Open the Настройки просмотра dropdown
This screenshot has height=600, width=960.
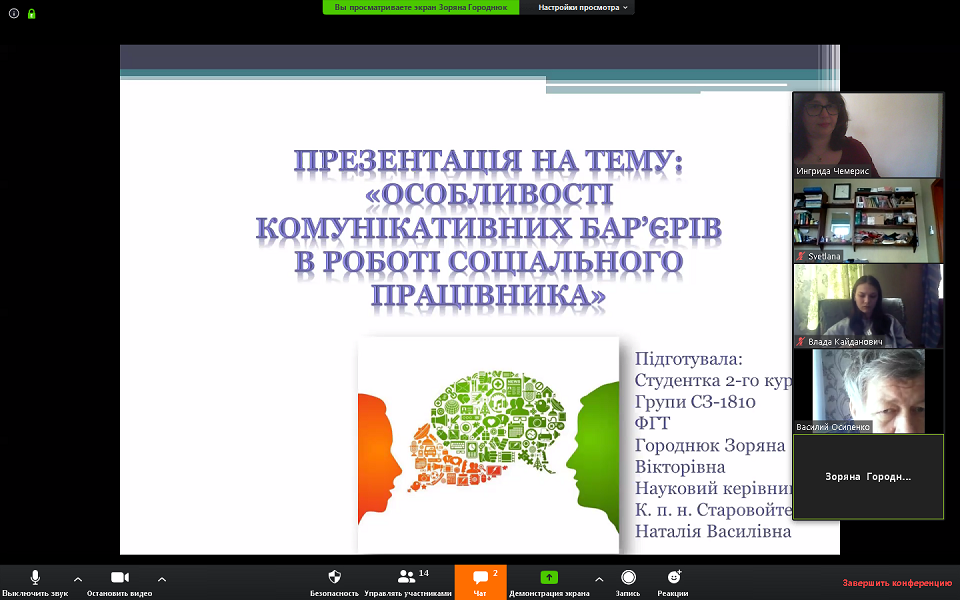(582, 7)
